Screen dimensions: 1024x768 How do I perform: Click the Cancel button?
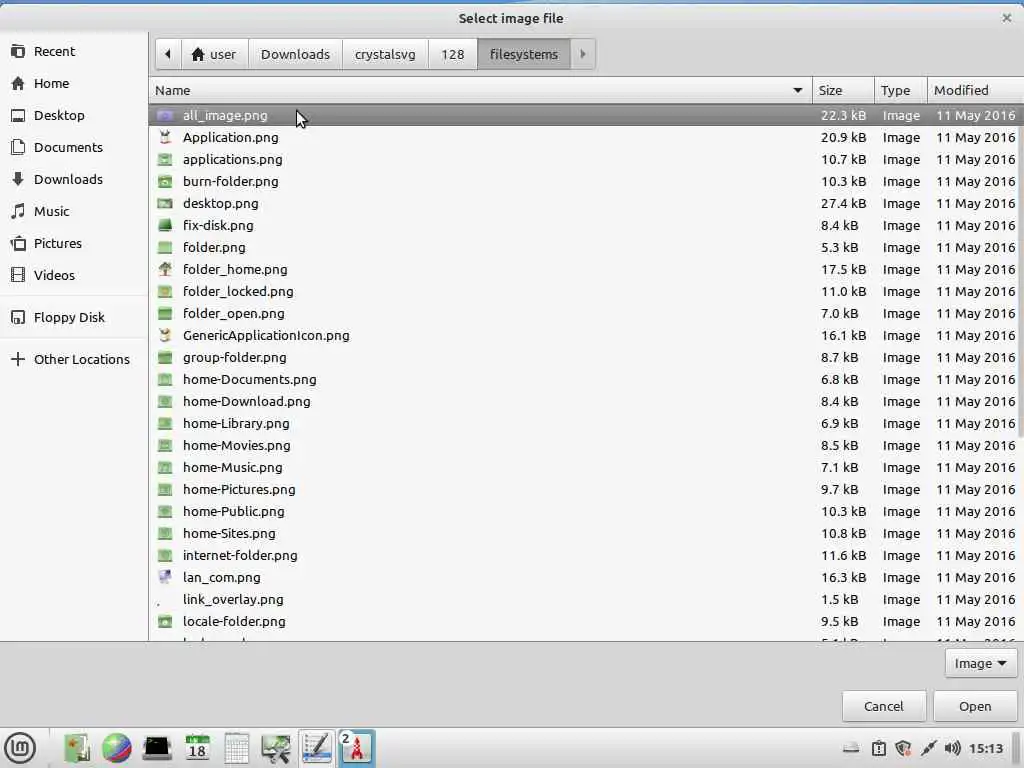pyautogui.click(x=884, y=706)
